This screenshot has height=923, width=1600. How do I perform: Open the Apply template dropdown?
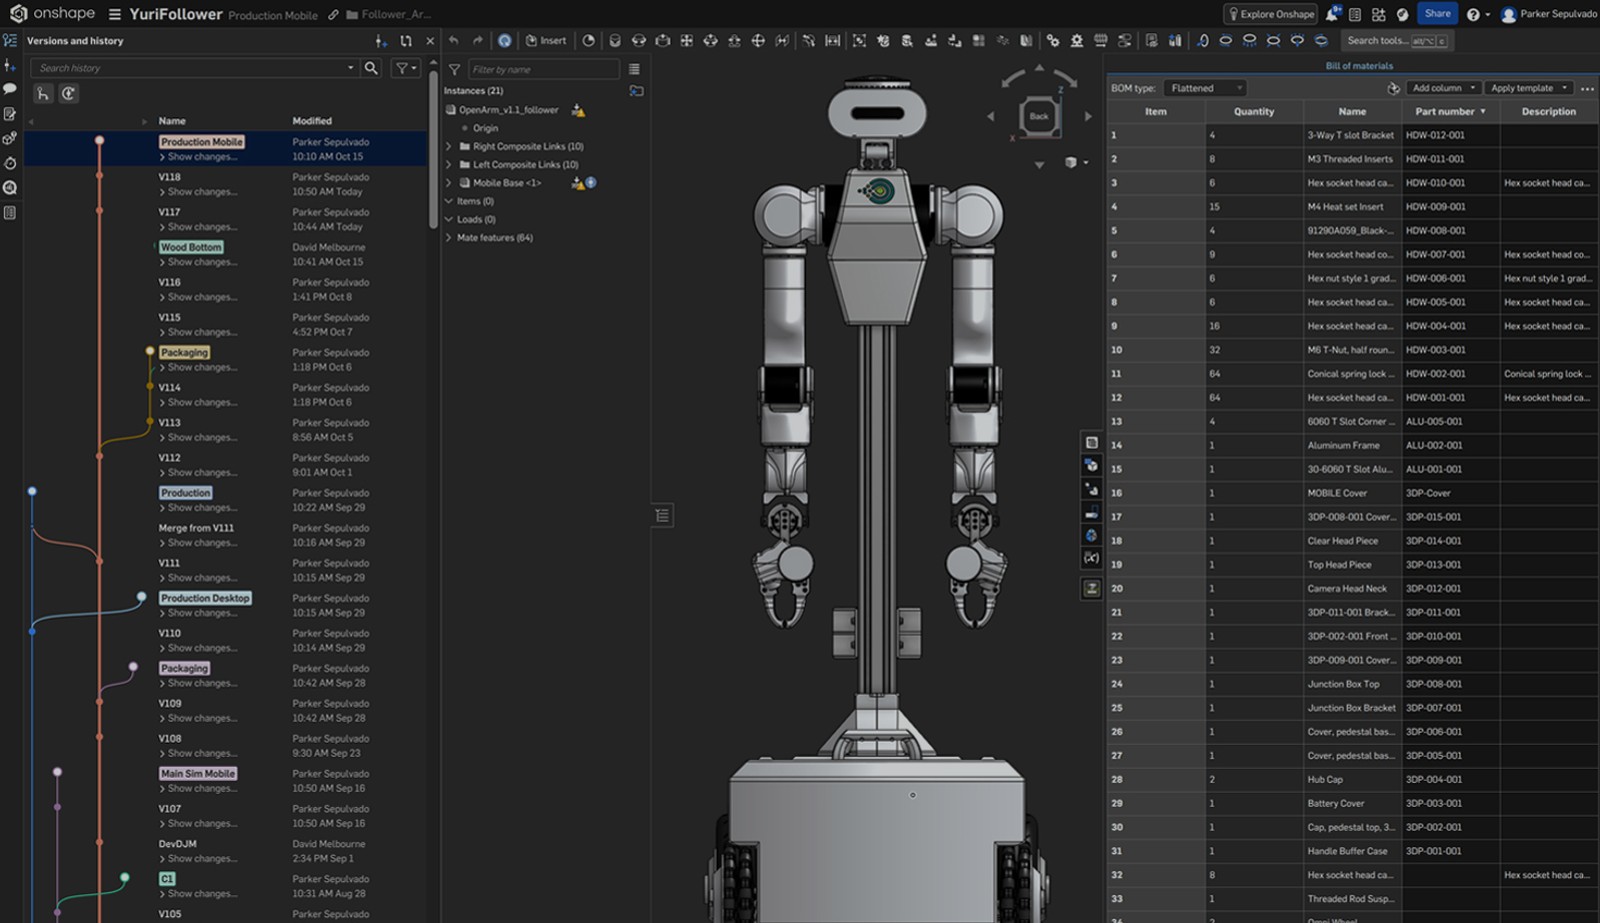coord(1528,88)
